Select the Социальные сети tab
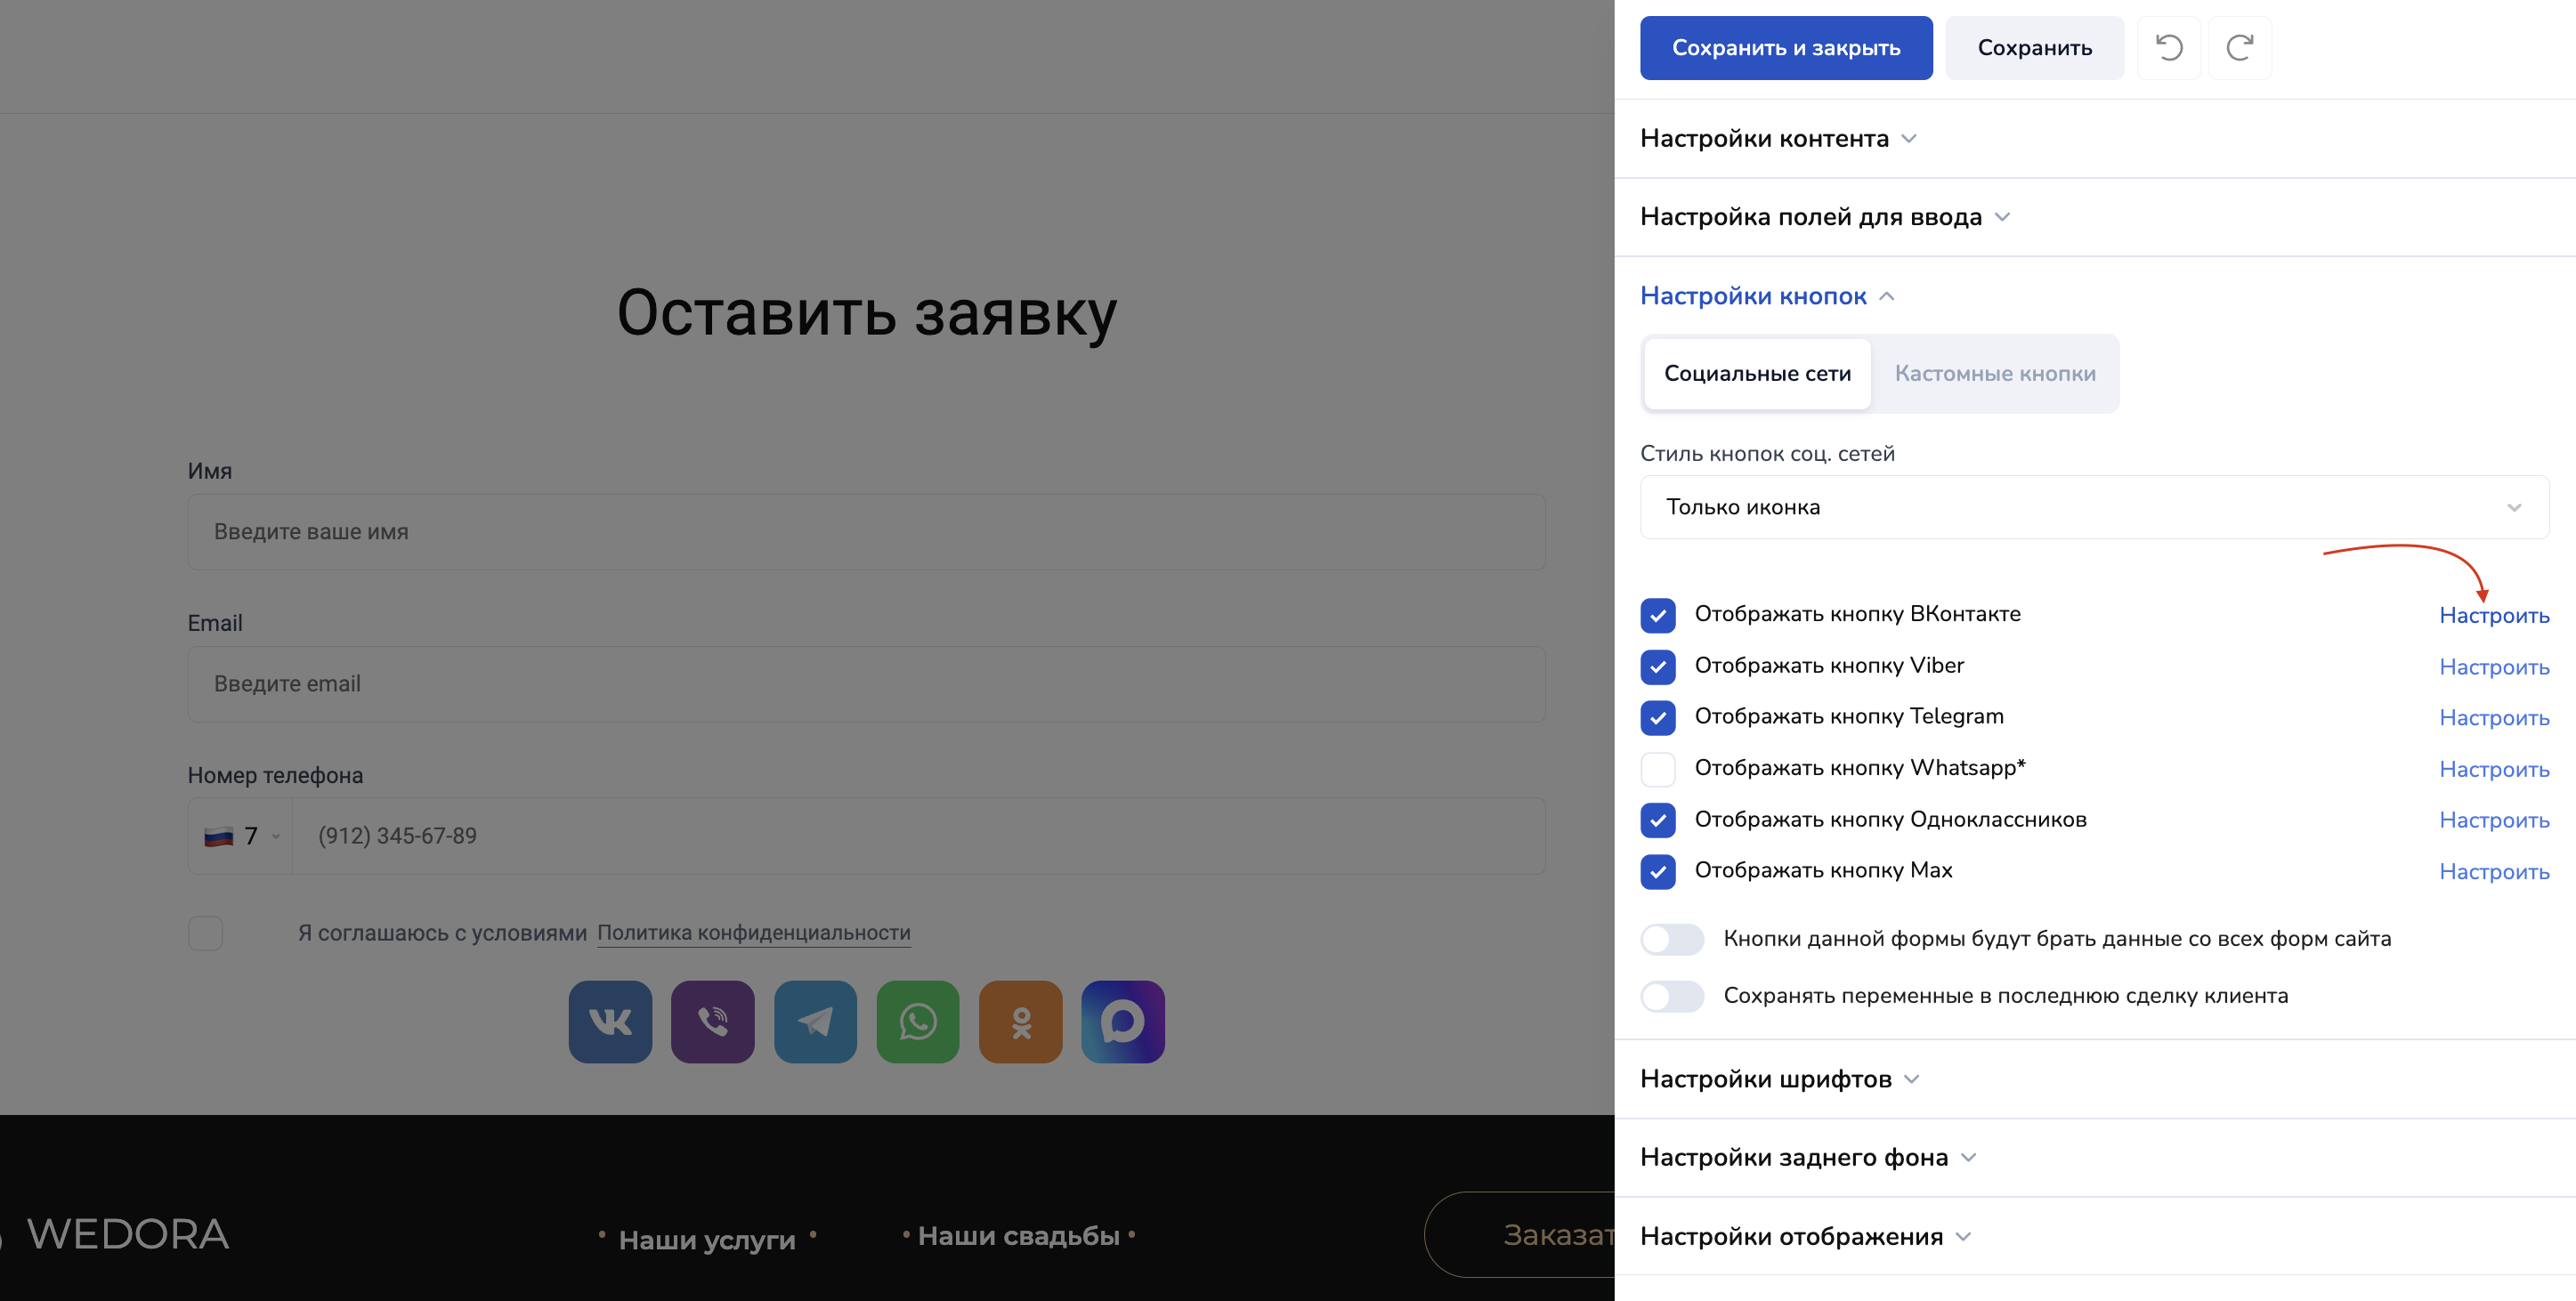 [1757, 373]
